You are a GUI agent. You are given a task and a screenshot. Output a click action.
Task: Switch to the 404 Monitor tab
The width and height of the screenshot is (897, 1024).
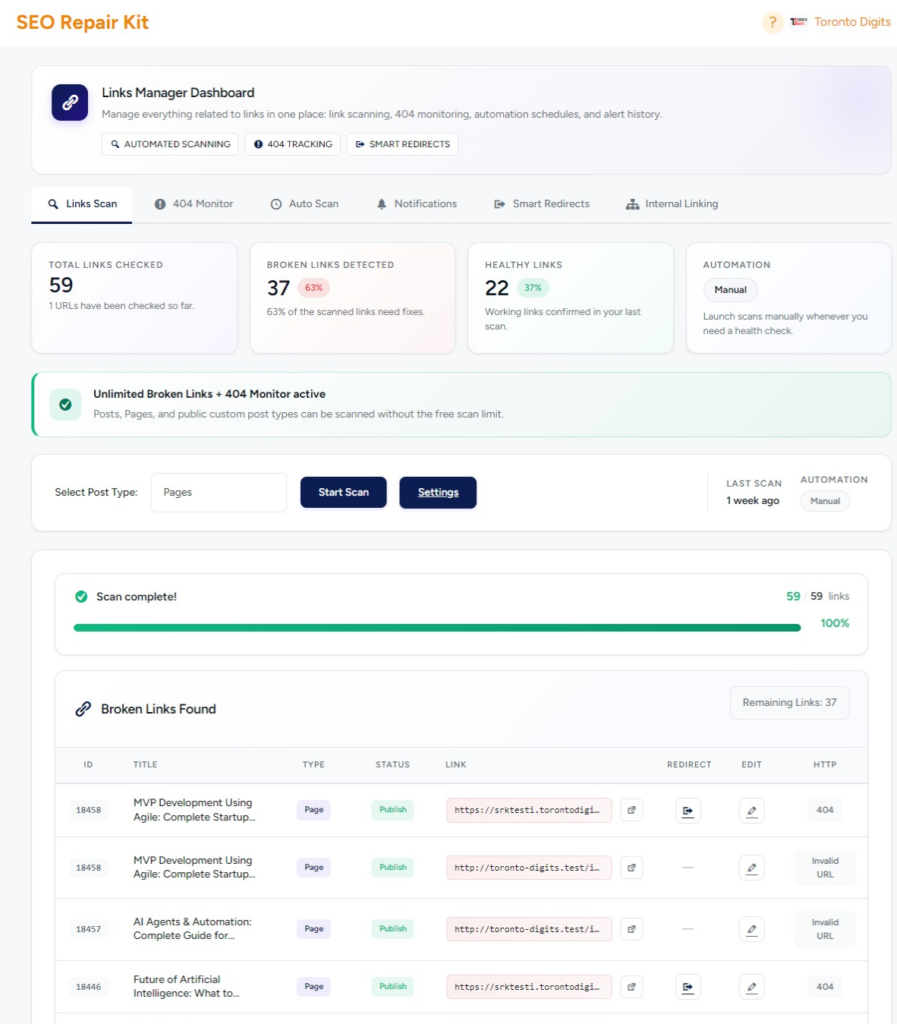(194, 204)
